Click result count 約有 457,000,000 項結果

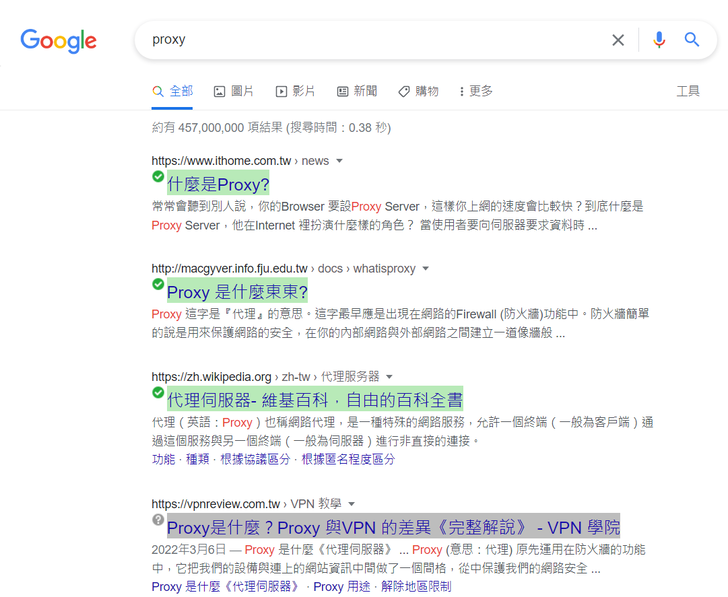point(217,128)
